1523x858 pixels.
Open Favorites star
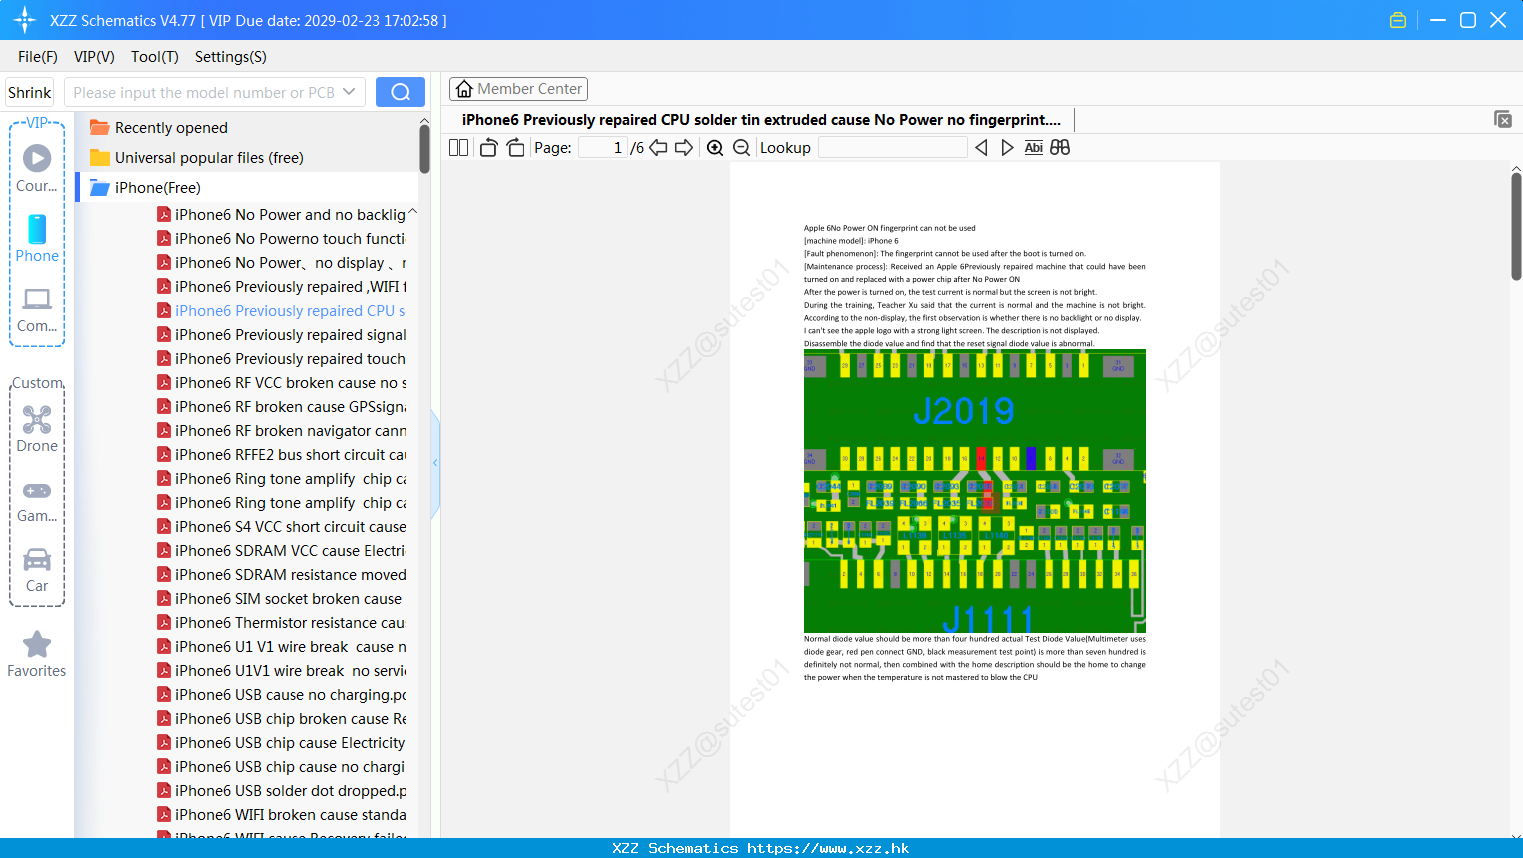point(37,654)
